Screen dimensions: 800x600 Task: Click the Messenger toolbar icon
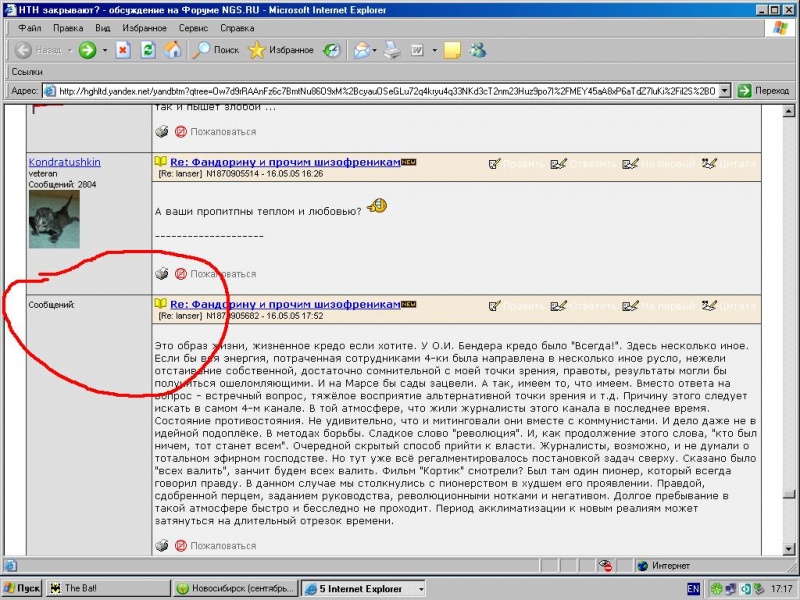(x=478, y=50)
